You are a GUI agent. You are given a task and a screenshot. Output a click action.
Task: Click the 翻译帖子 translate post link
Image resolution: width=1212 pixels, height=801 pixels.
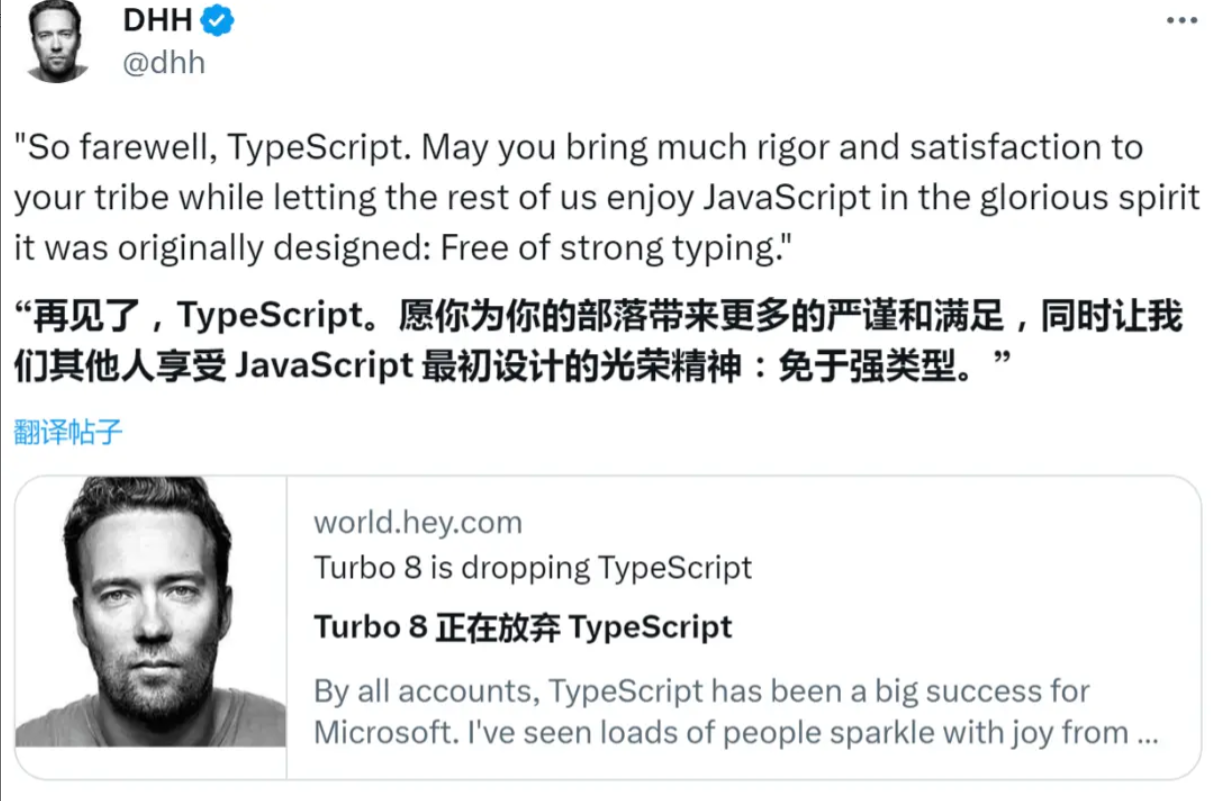pos(68,432)
